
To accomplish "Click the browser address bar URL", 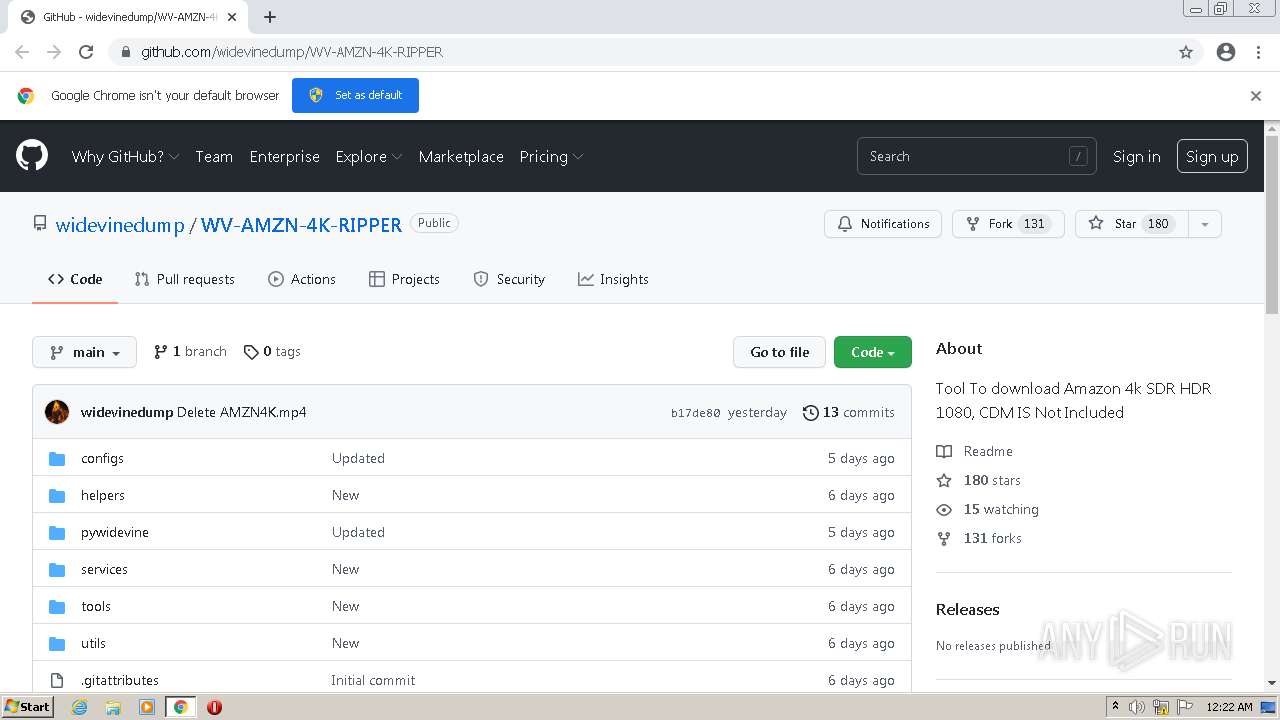I will (292, 52).
